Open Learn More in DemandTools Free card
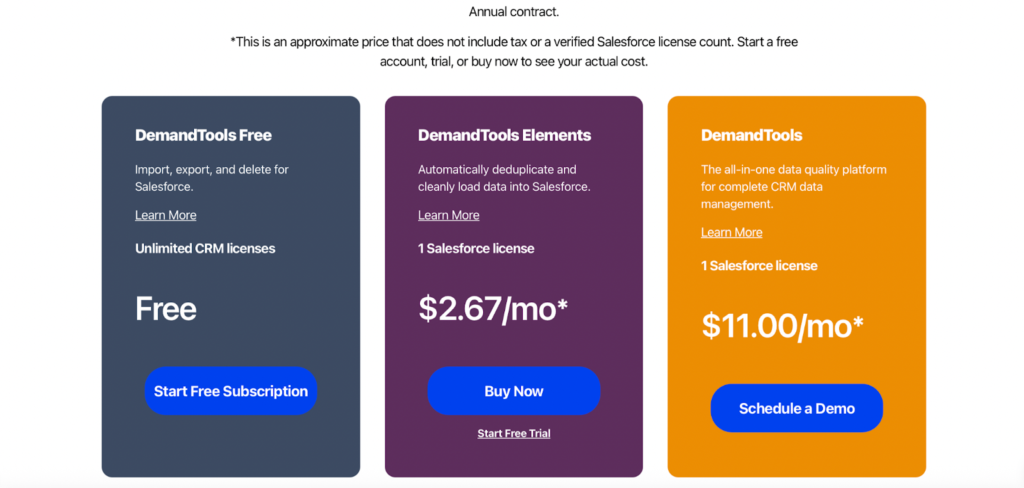 click(x=166, y=215)
